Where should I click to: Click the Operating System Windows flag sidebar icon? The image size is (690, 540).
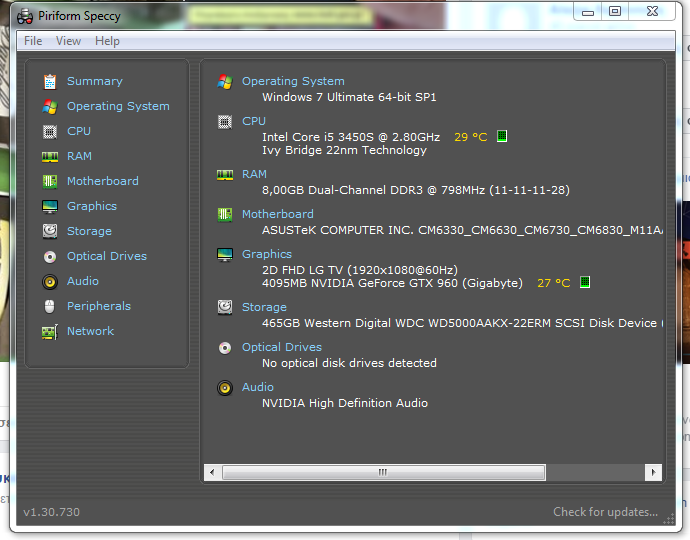50,107
